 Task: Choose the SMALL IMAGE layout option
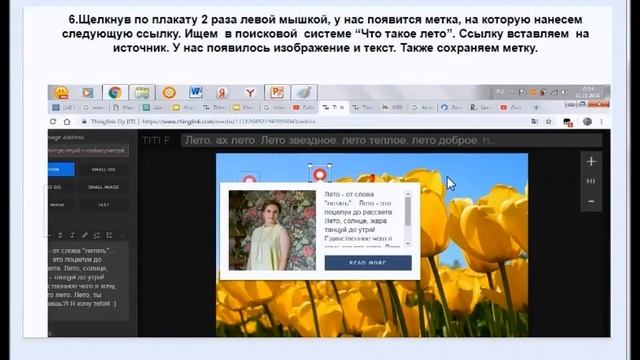(x=103, y=187)
